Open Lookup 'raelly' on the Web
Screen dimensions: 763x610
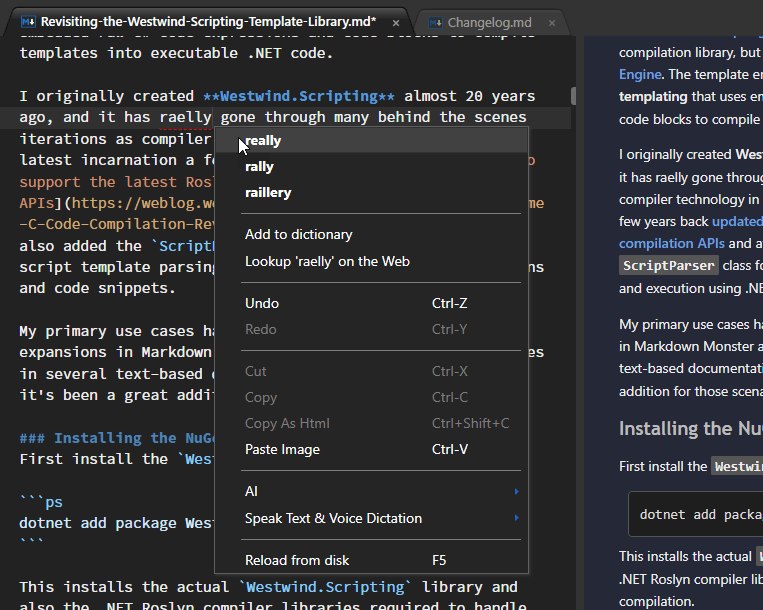tap(327, 261)
